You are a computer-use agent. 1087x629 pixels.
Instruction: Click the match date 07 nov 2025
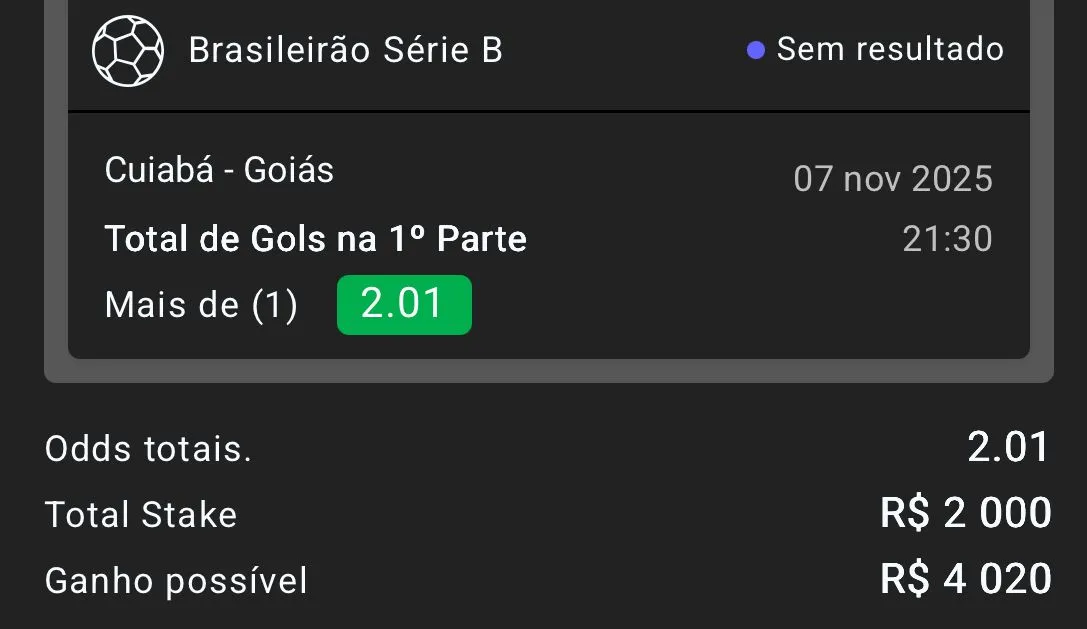892,179
